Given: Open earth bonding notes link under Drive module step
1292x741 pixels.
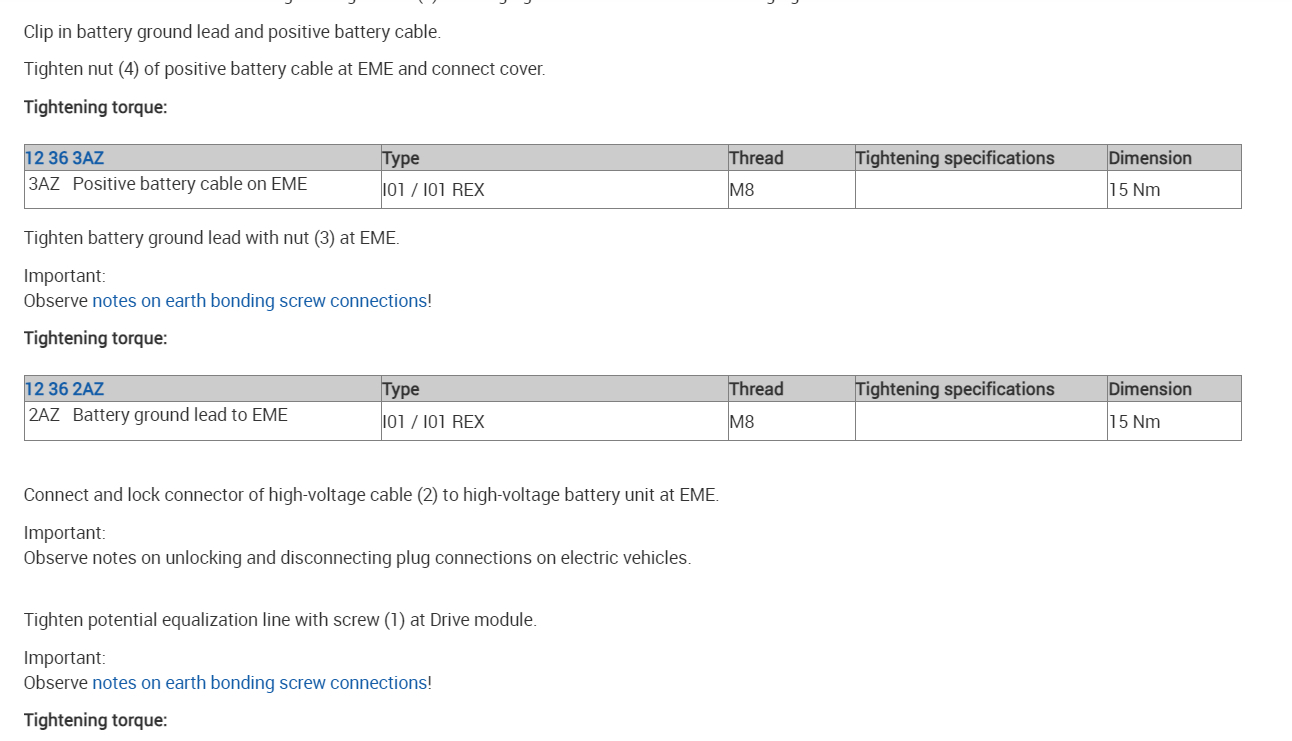Looking at the screenshot, I should coord(259,683).
